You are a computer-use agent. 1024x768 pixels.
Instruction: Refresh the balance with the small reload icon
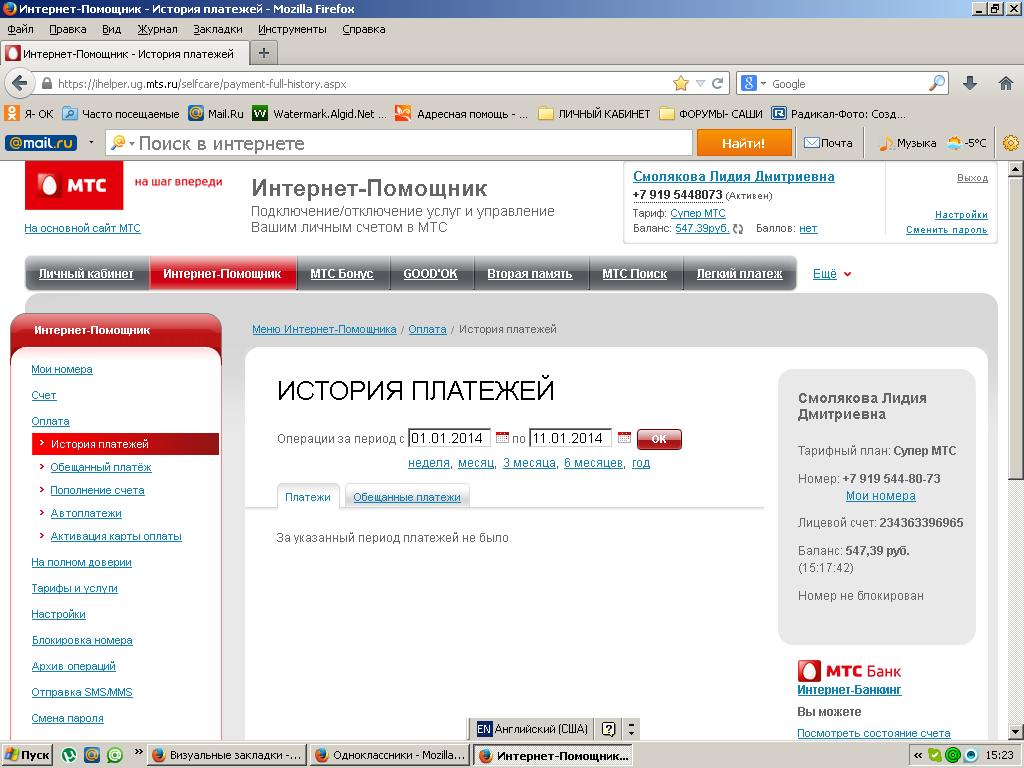click(x=738, y=229)
